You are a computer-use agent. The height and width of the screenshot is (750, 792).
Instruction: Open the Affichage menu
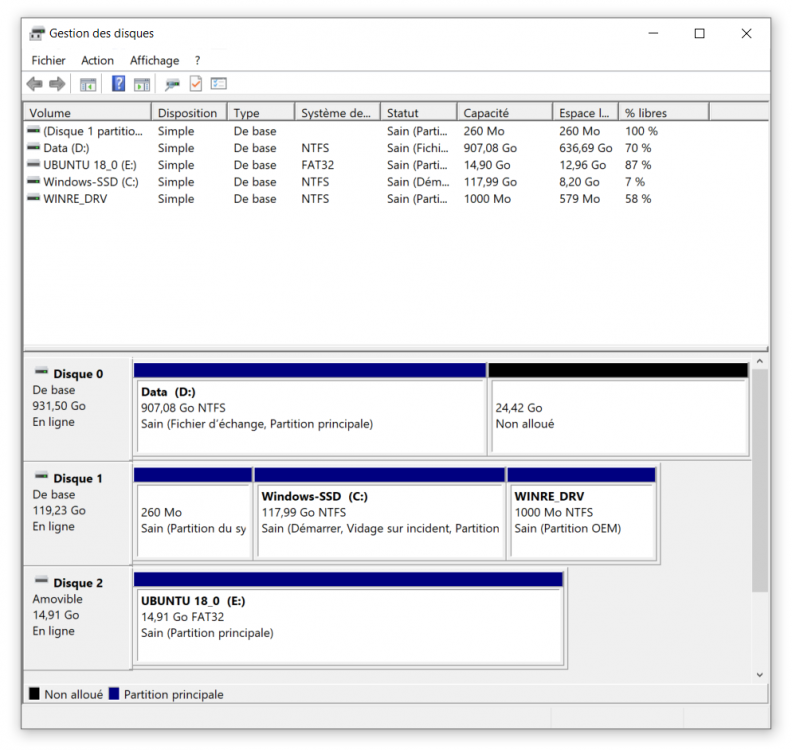(154, 61)
